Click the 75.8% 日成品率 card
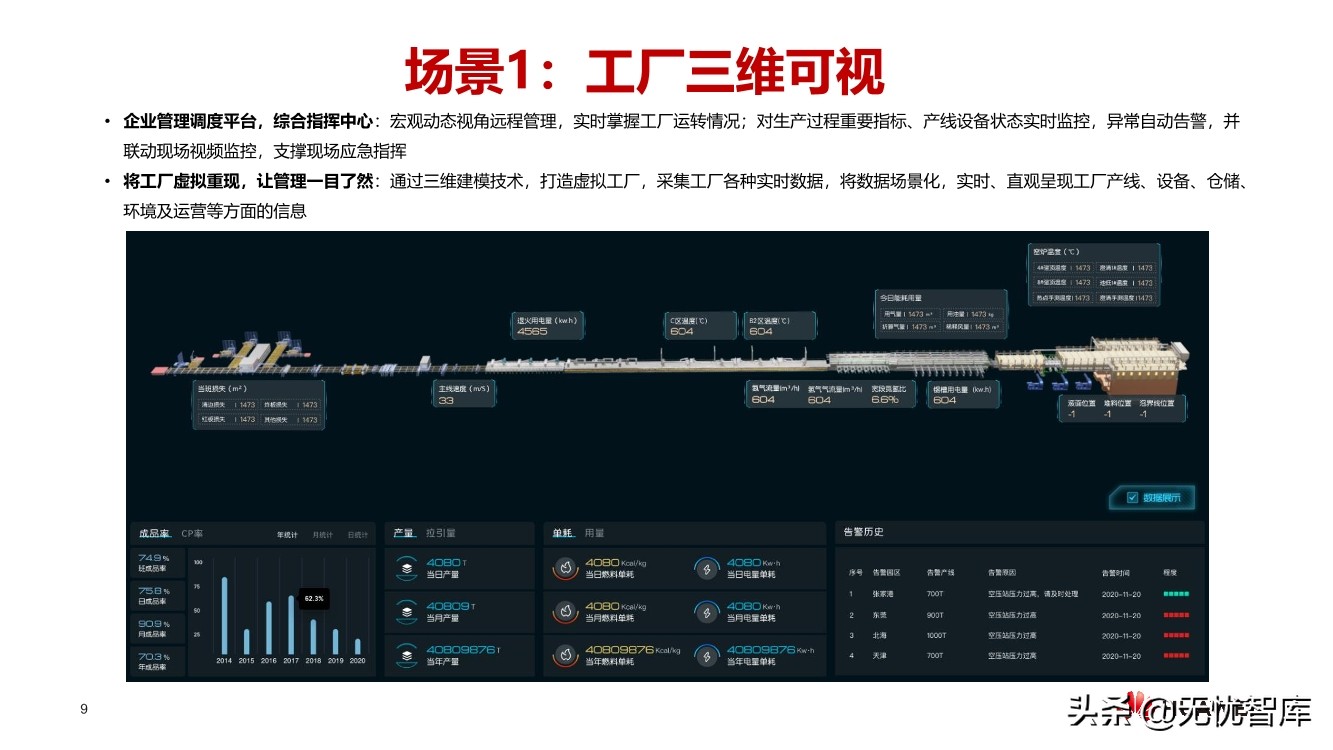Viewport: 1333px width, 750px height. 158,596
